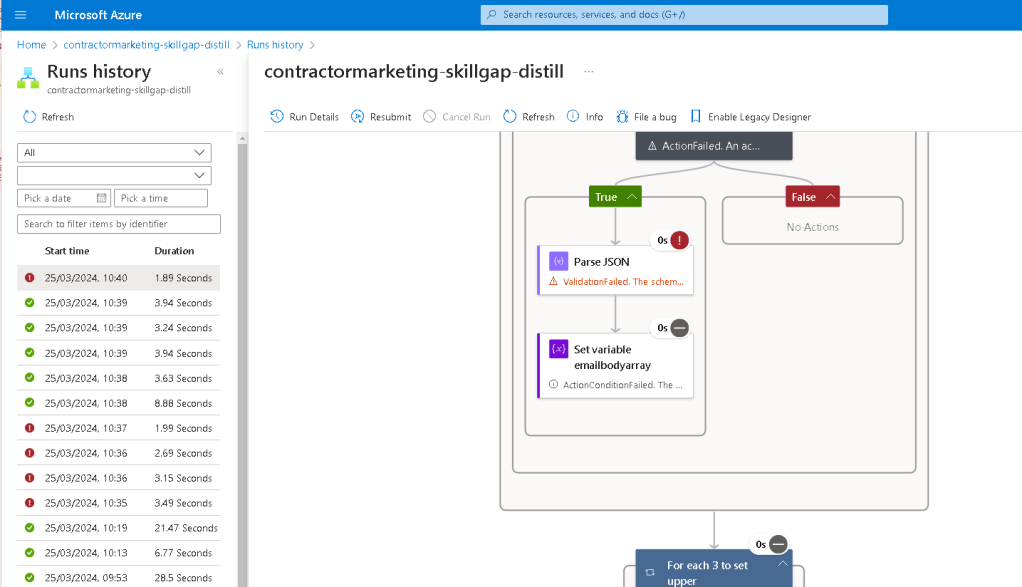Open the All status filter dropdown
The image size is (1022, 587).
[114, 152]
